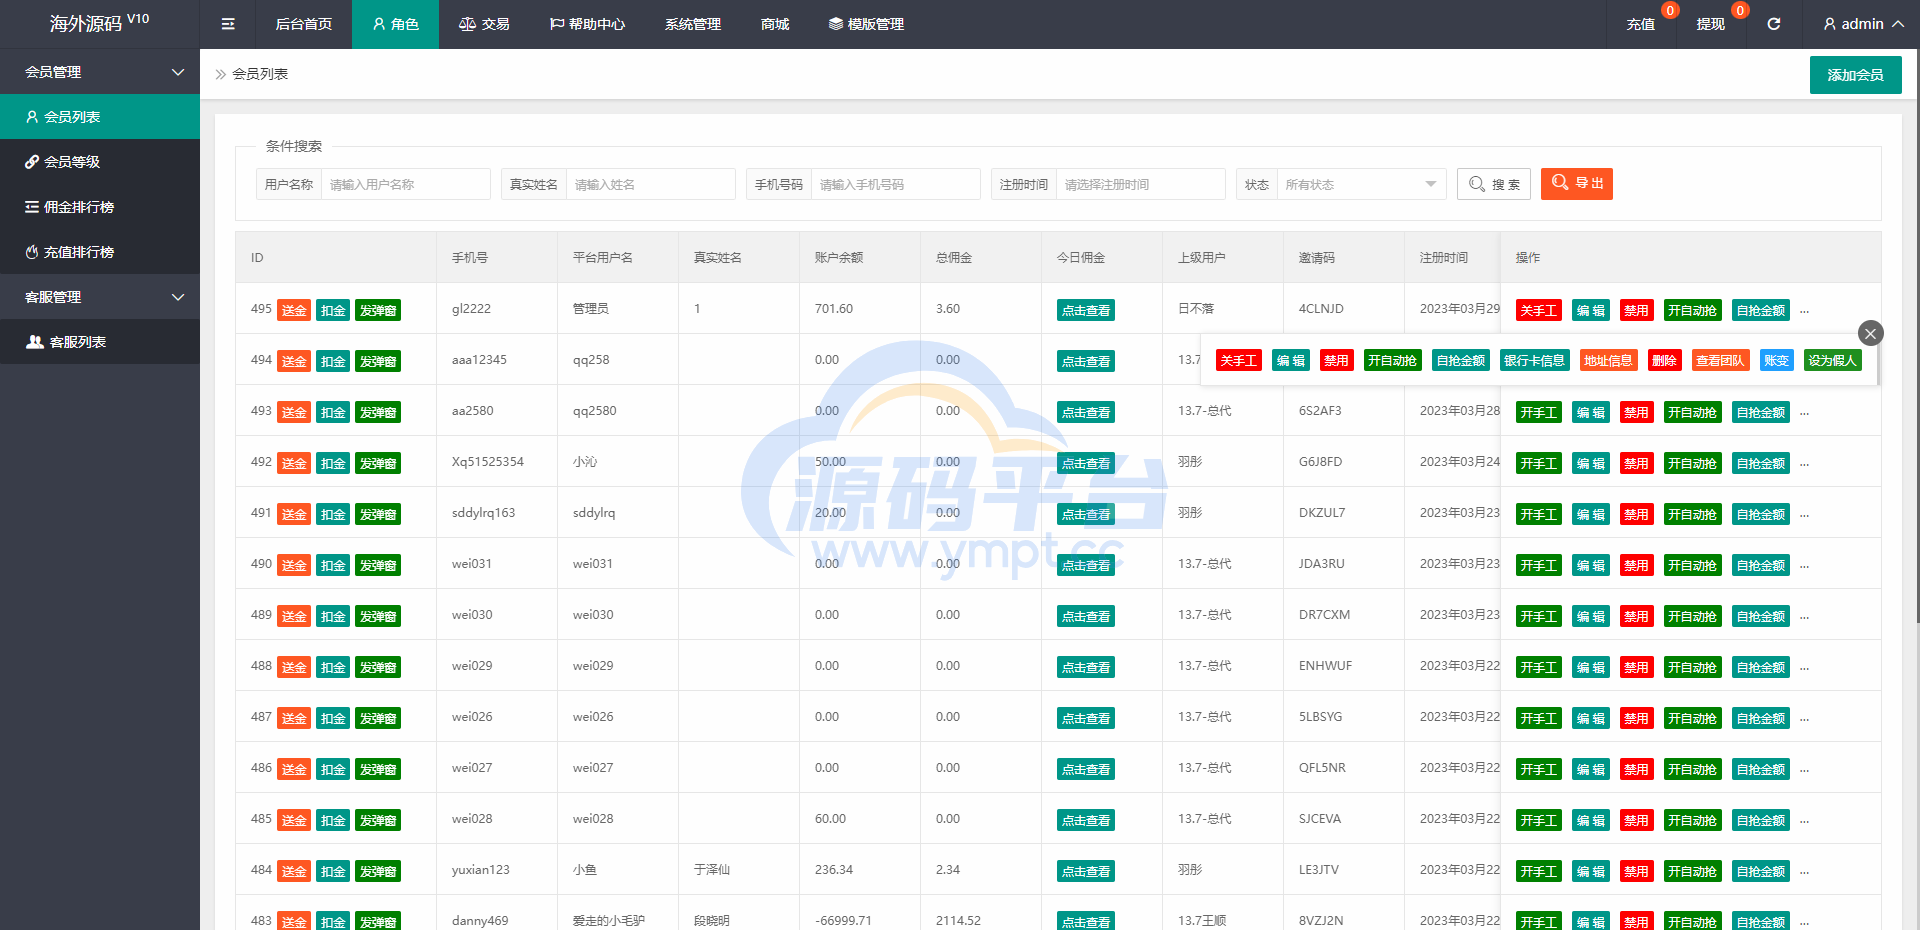
Task: Open the 系统管理 menu
Action: click(x=693, y=24)
